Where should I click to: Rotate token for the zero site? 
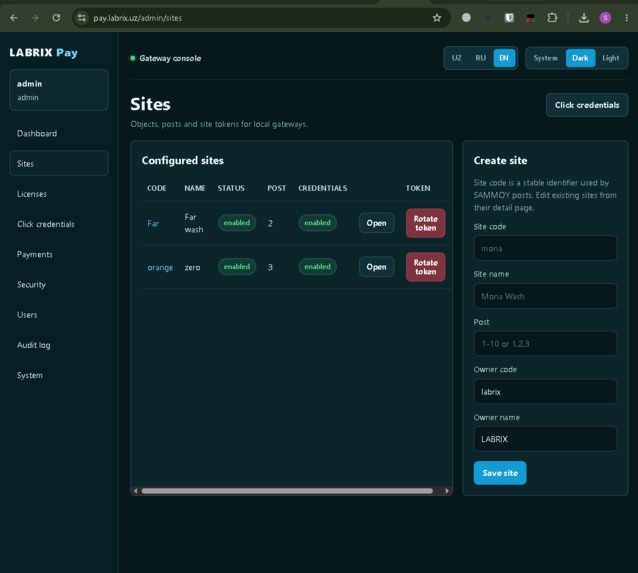(426, 267)
